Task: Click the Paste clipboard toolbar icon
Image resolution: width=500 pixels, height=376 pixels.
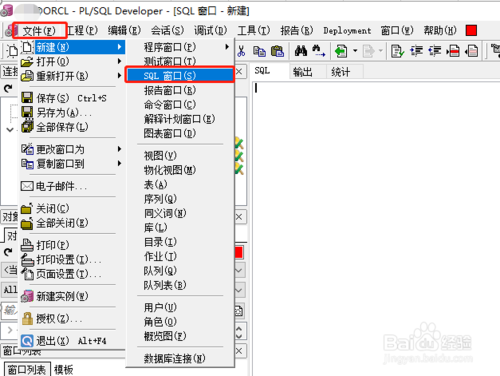Action: click(x=277, y=51)
